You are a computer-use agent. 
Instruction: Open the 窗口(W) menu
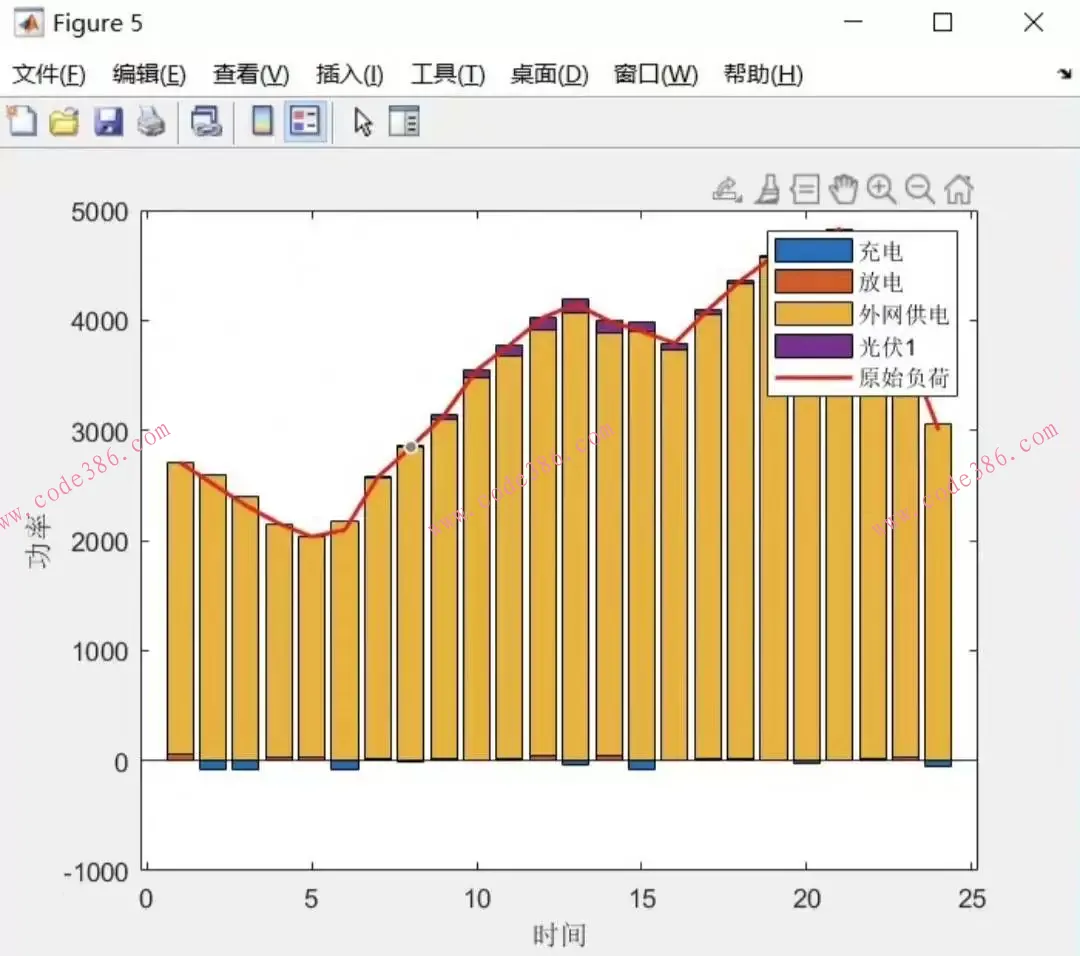[x=656, y=74]
